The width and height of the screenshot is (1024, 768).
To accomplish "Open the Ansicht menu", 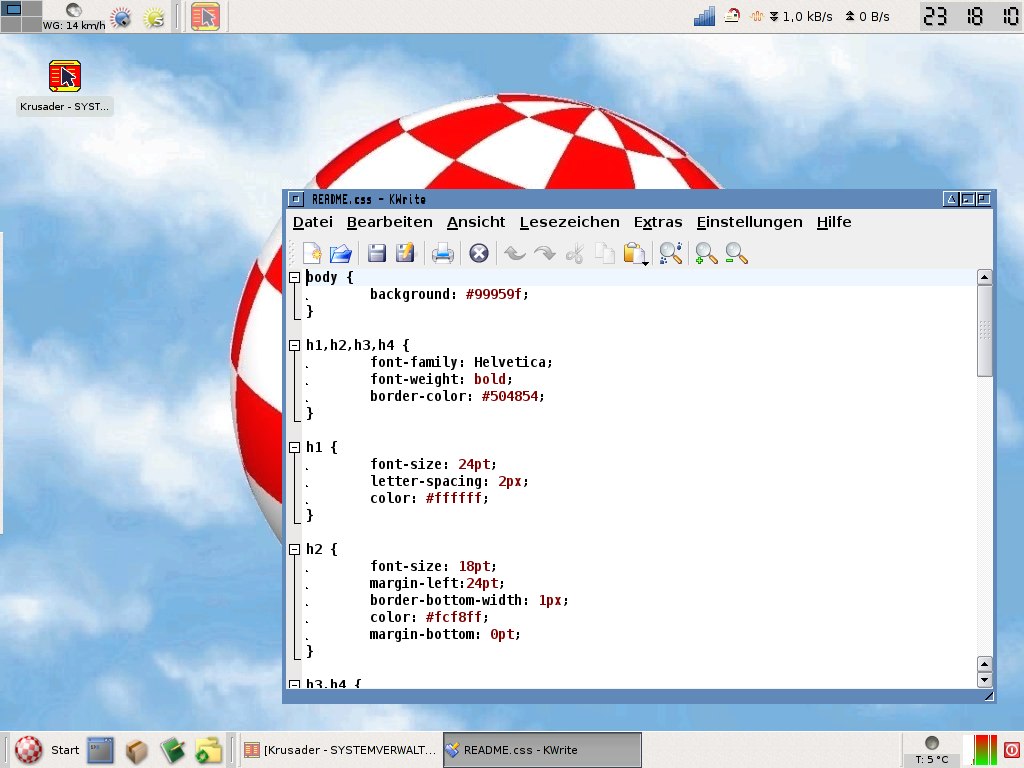I will [475, 222].
